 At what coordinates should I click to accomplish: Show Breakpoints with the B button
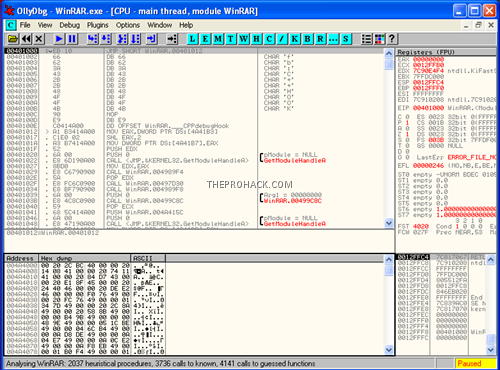308,39
